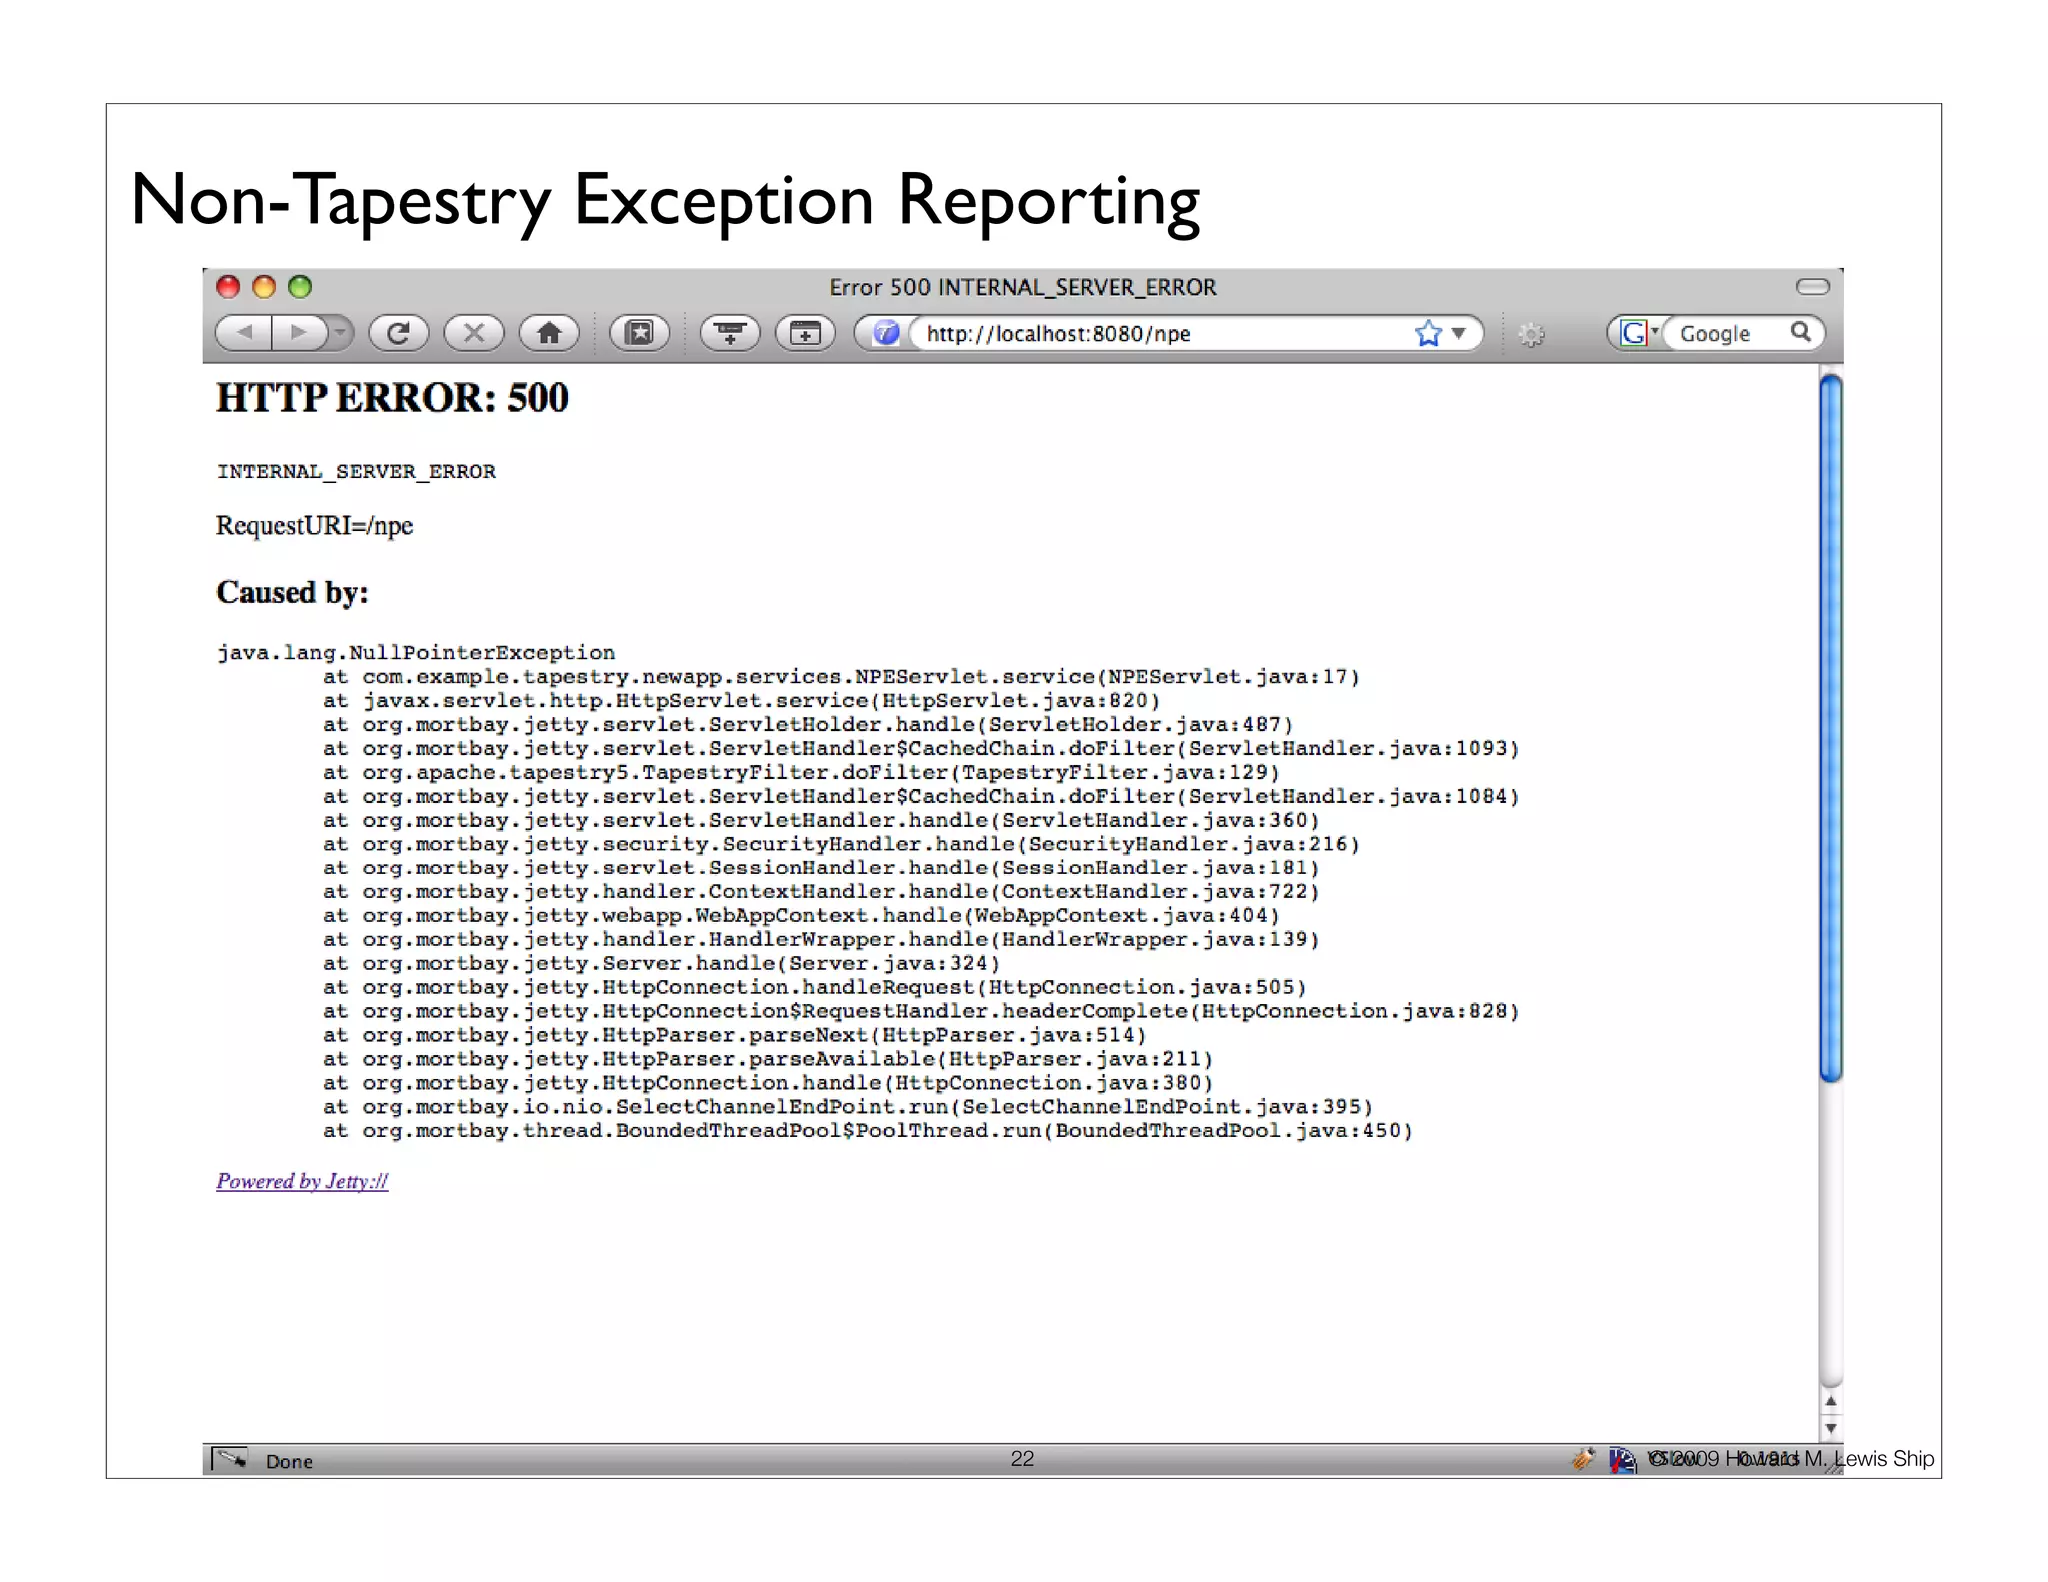Screen dimensions: 2048x1582
Task: Open the address bar history dropdown arrow
Action: click(x=1459, y=333)
